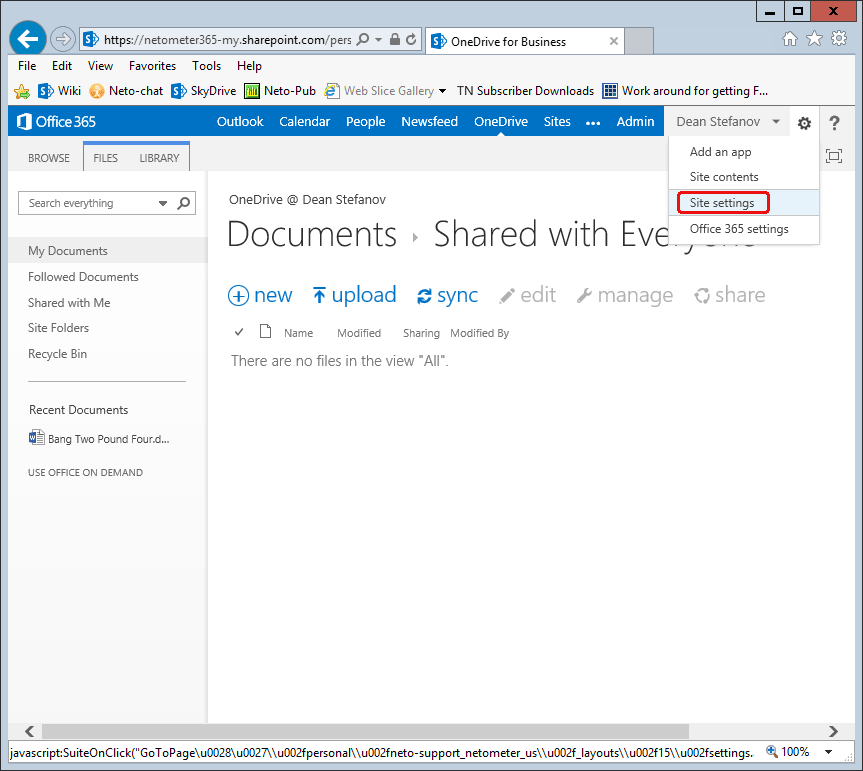863x771 pixels.
Task: Open Site Folders in the sidebar
Action: tap(58, 328)
